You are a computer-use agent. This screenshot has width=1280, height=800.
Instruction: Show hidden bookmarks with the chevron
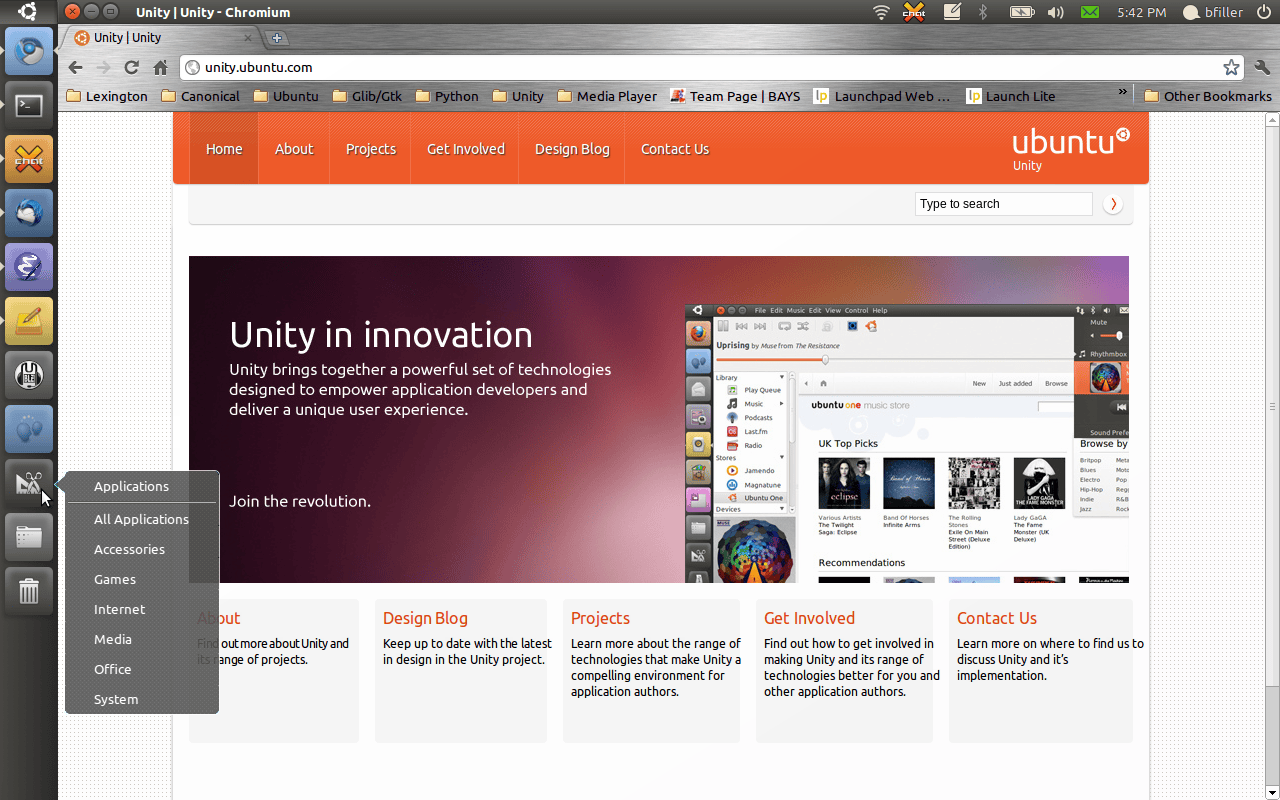click(x=1123, y=93)
